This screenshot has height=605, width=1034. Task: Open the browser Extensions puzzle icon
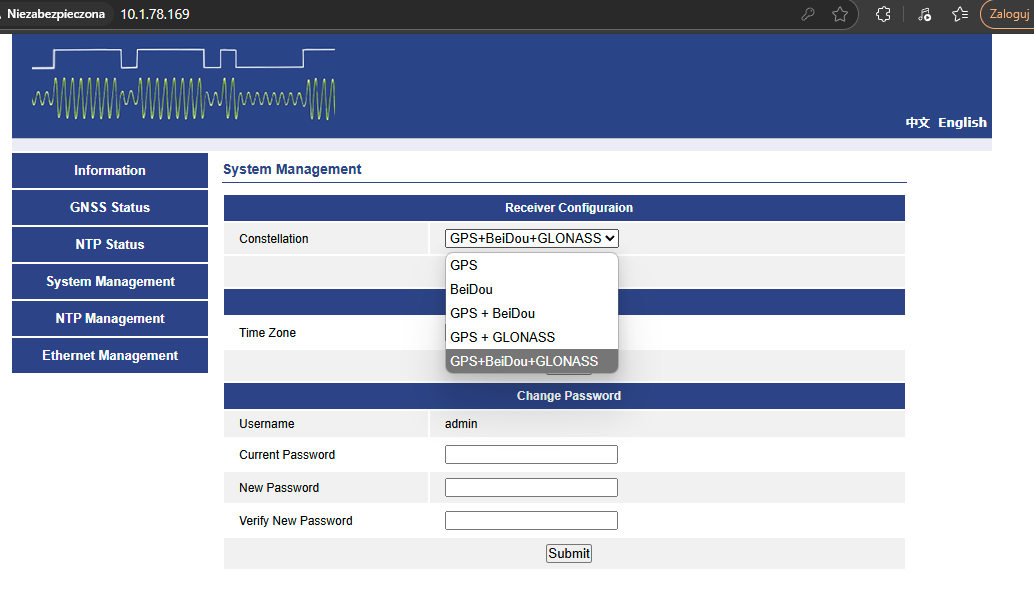(882, 14)
